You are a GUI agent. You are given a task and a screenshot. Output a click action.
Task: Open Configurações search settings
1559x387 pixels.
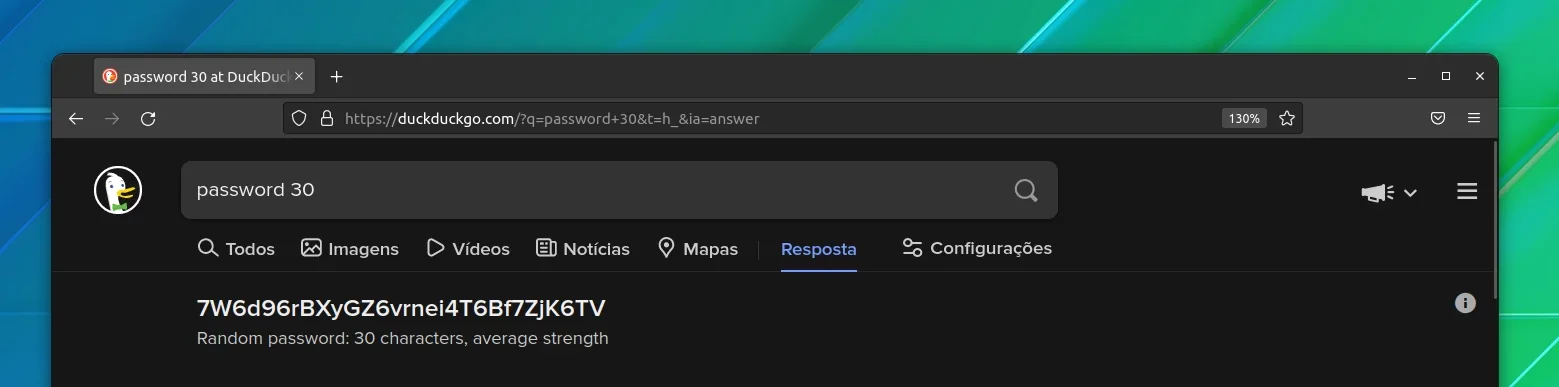[977, 247]
